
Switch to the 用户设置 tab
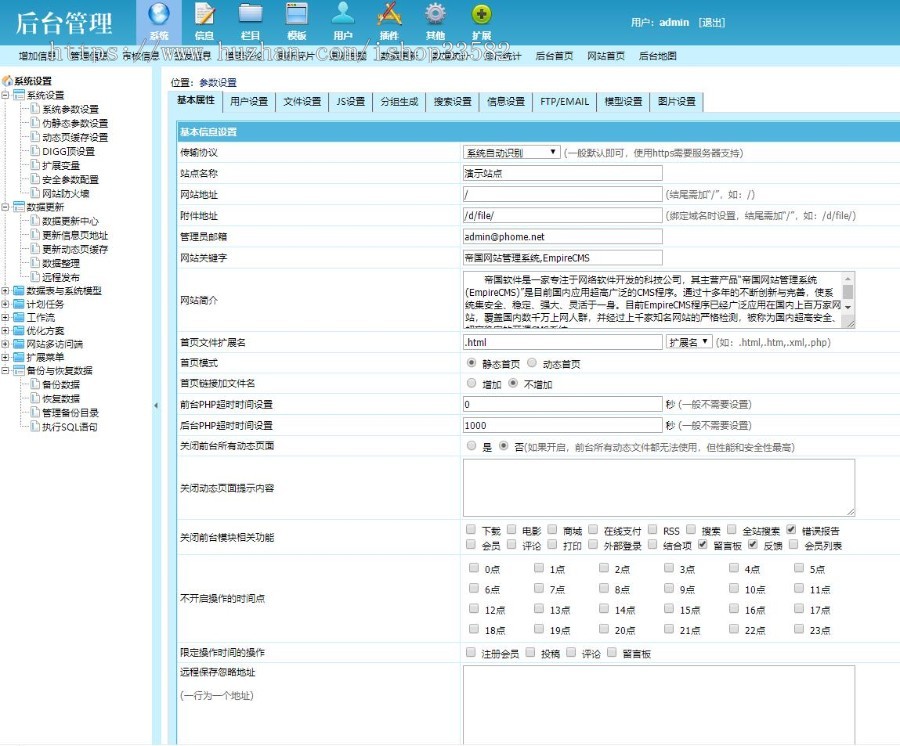(249, 102)
